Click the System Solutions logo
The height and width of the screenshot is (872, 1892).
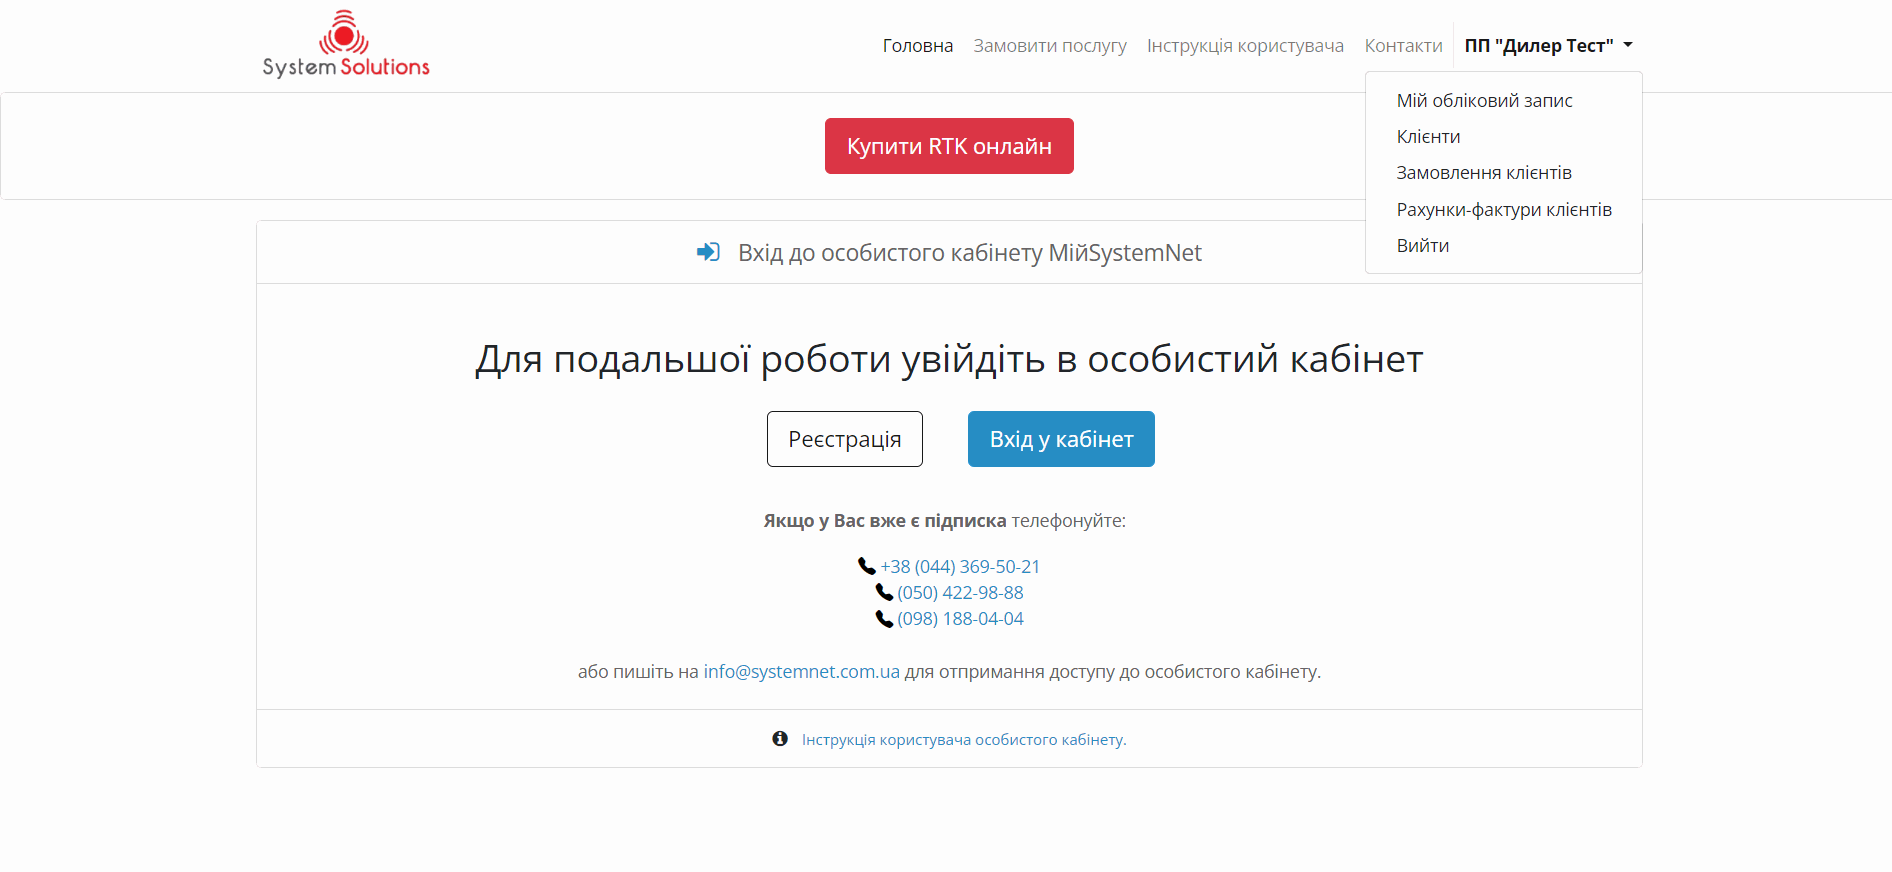(x=346, y=45)
